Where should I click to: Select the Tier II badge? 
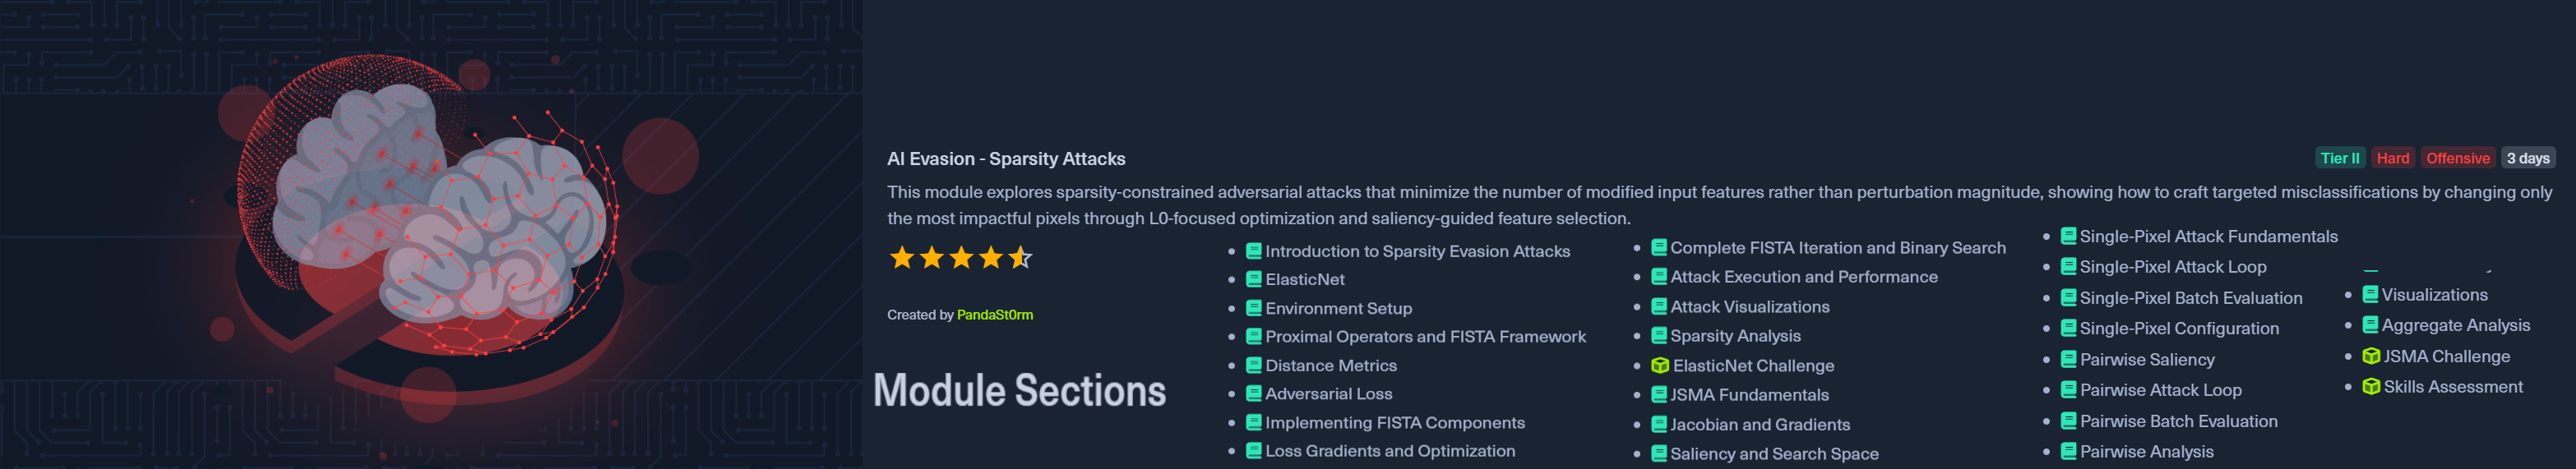point(2339,158)
